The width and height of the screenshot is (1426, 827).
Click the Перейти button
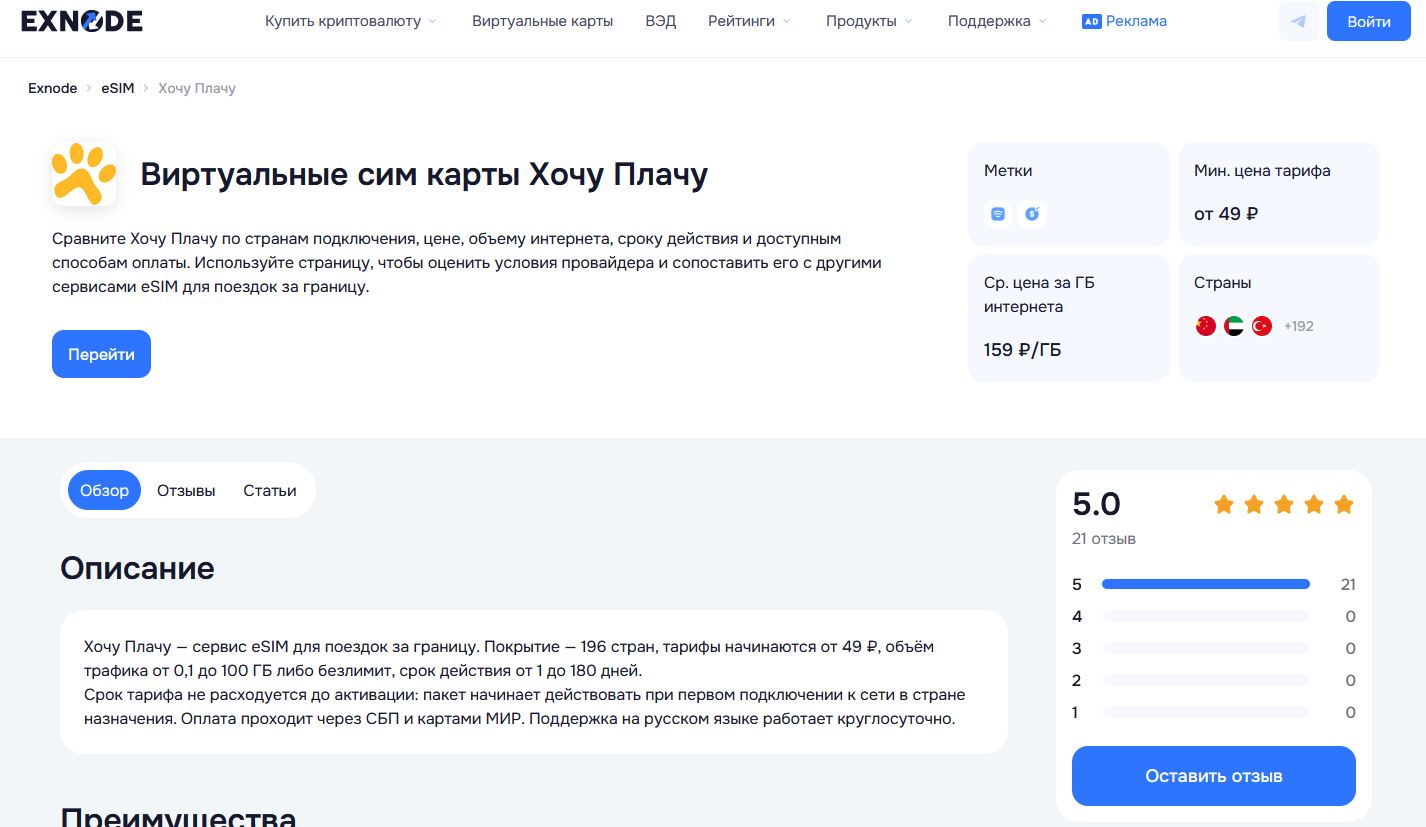(101, 354)
